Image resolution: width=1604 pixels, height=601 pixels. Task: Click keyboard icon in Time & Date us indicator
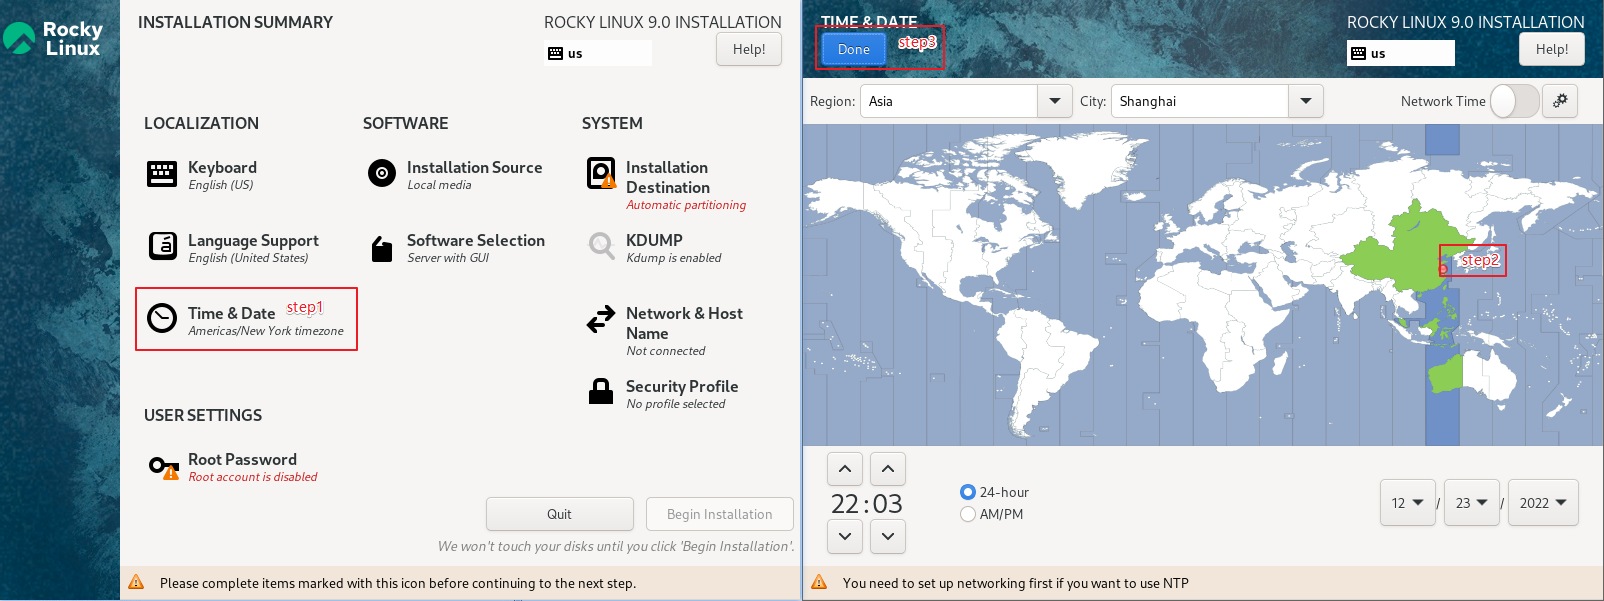1358,53
